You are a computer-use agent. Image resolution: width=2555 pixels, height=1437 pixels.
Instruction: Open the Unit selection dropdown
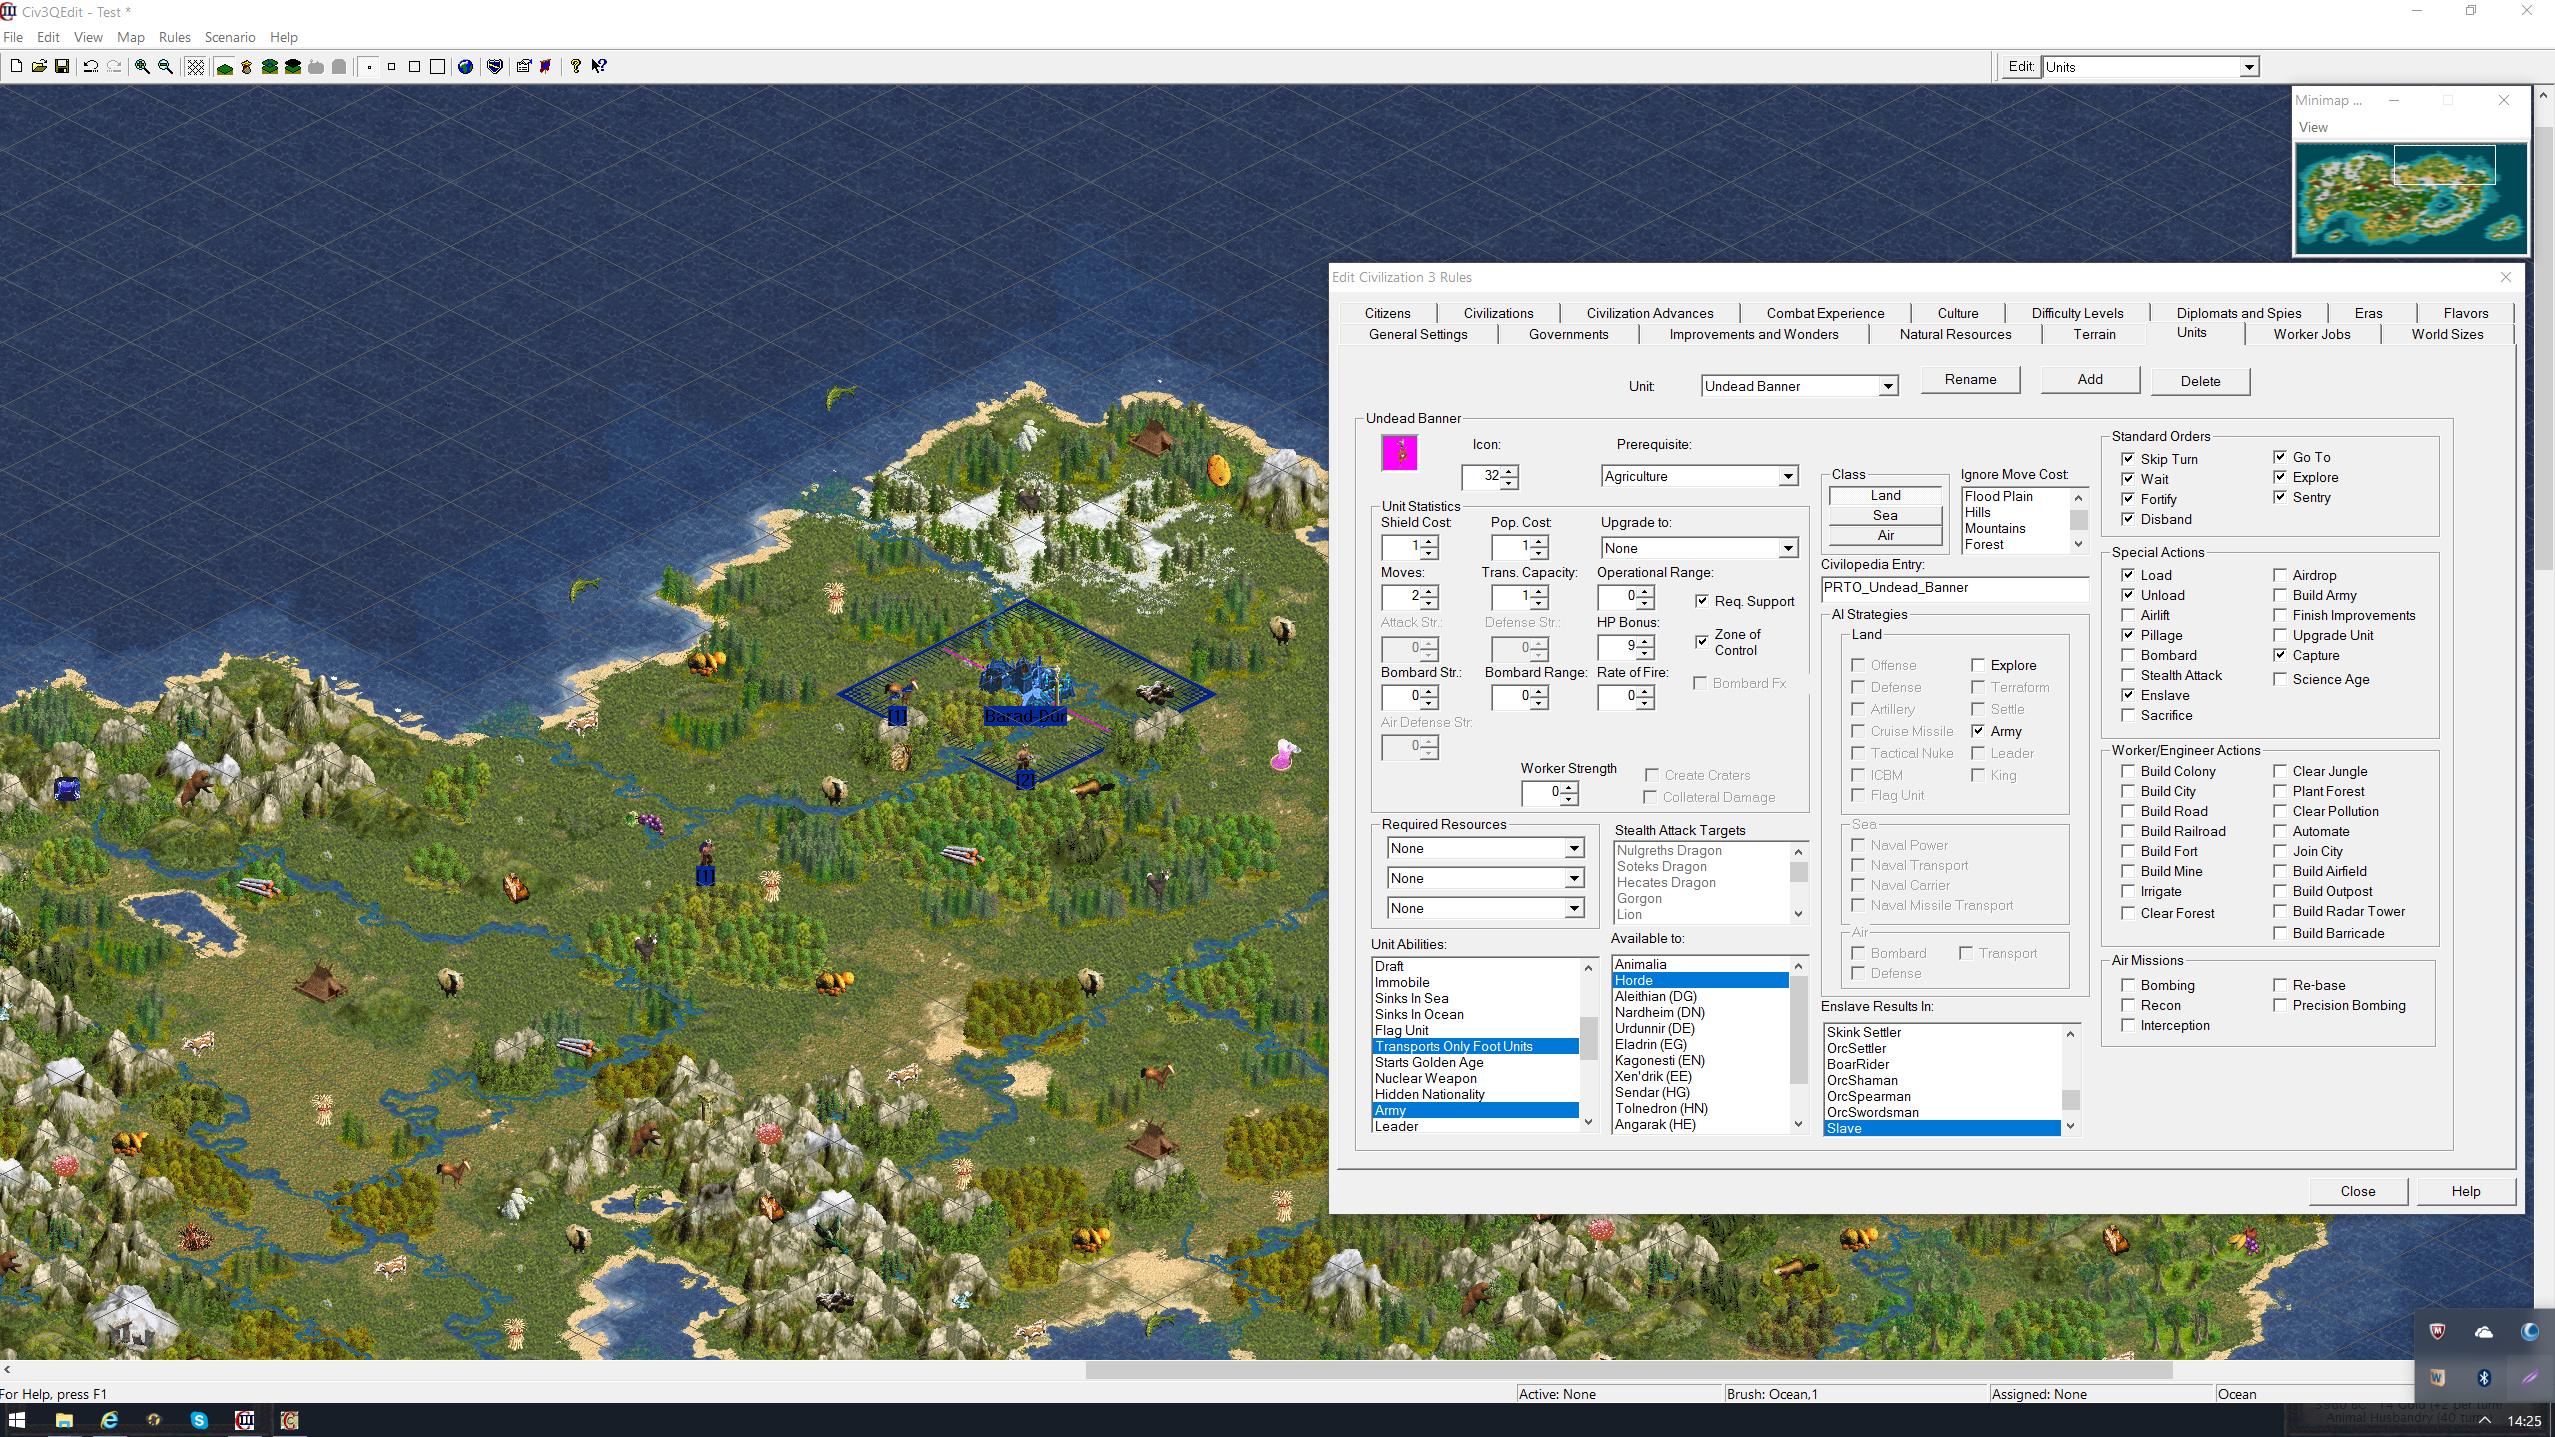click(x=1887, y=386)
